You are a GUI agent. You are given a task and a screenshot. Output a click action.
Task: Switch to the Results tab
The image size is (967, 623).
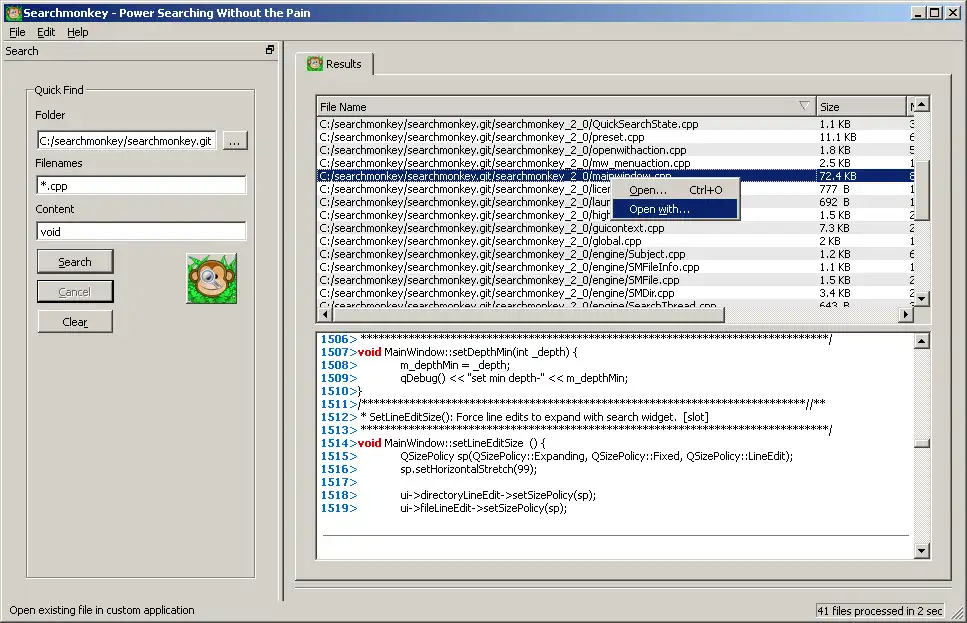(335, 64)
